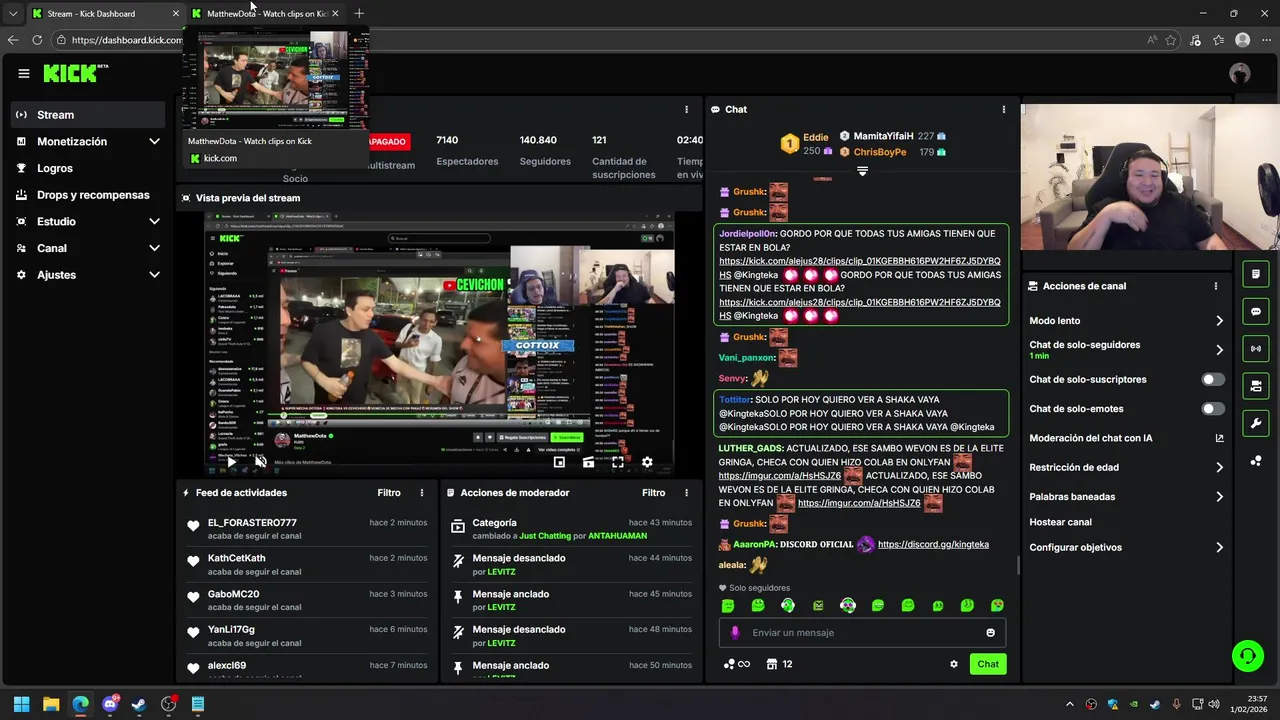Open the first kick.com clip link from Jordielpollon
The width and height of the screenshot is (1280, 720).
coord(859,267)
